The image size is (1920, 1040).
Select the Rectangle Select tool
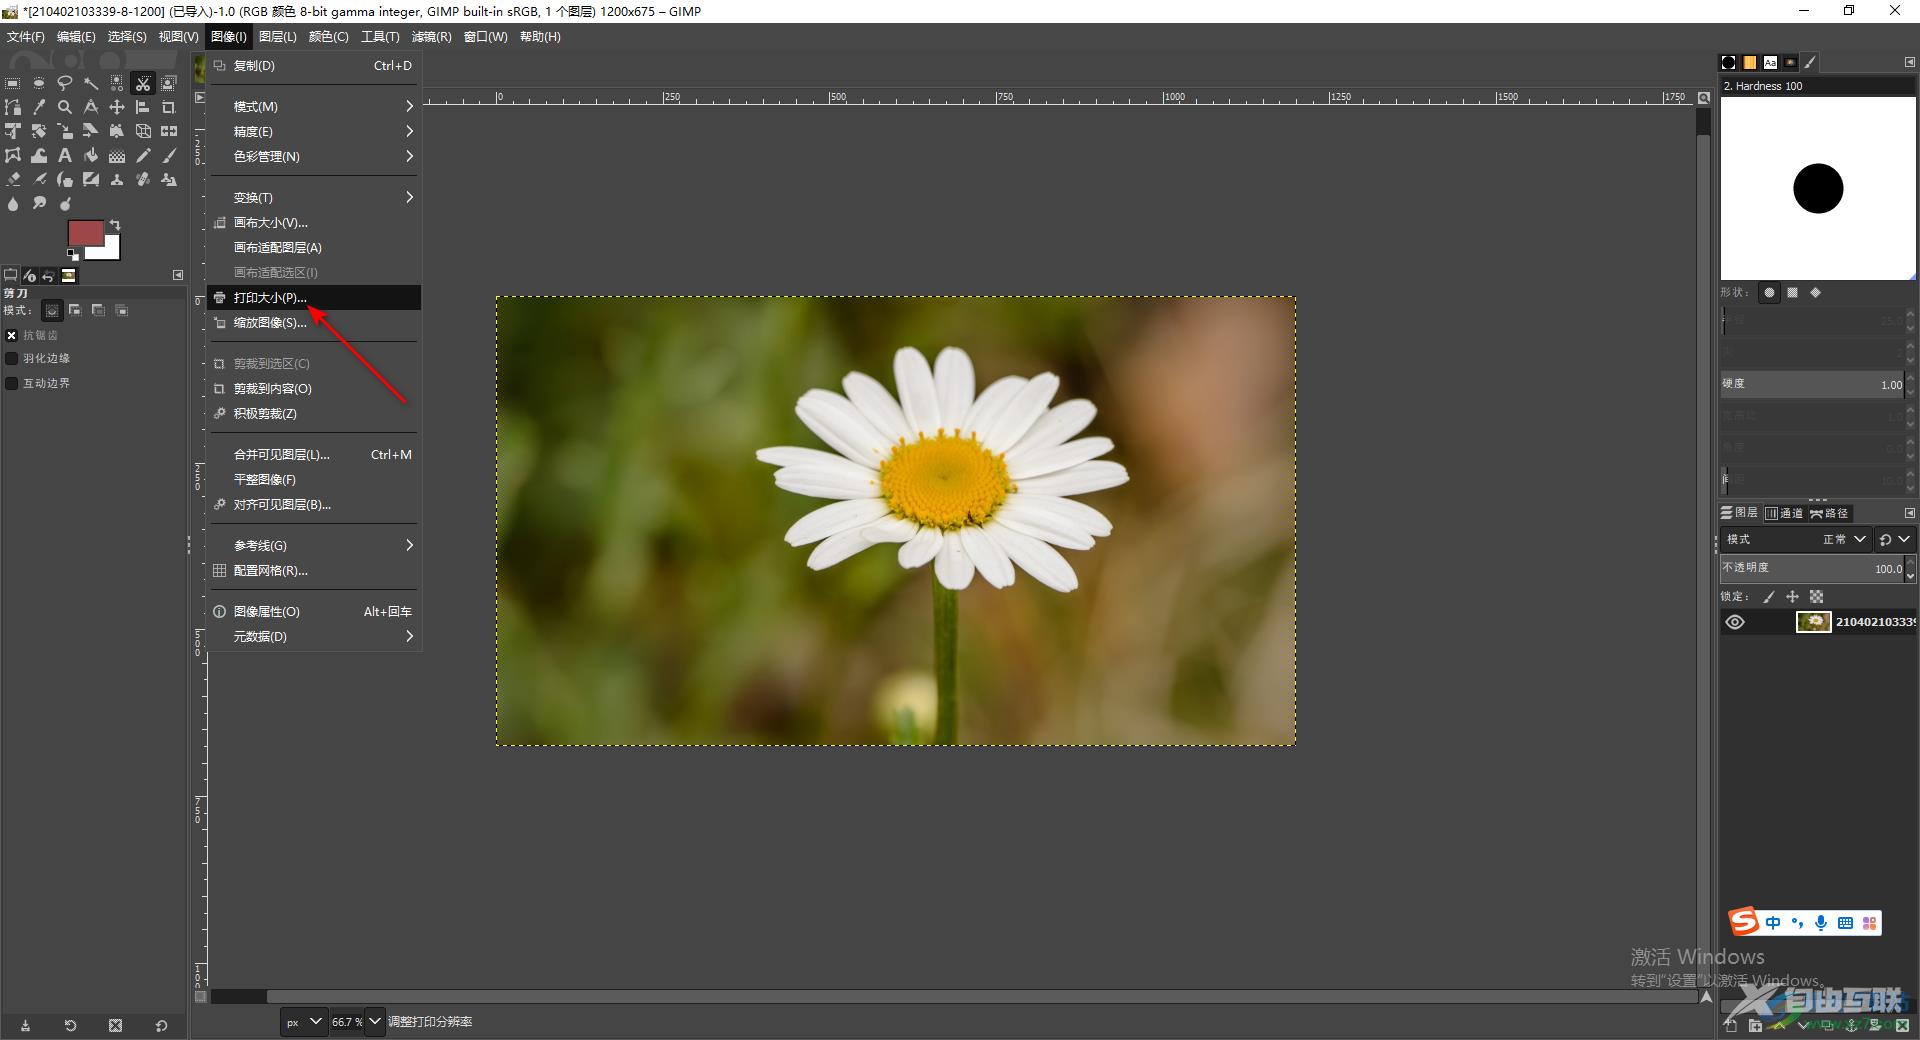[13, 83]
